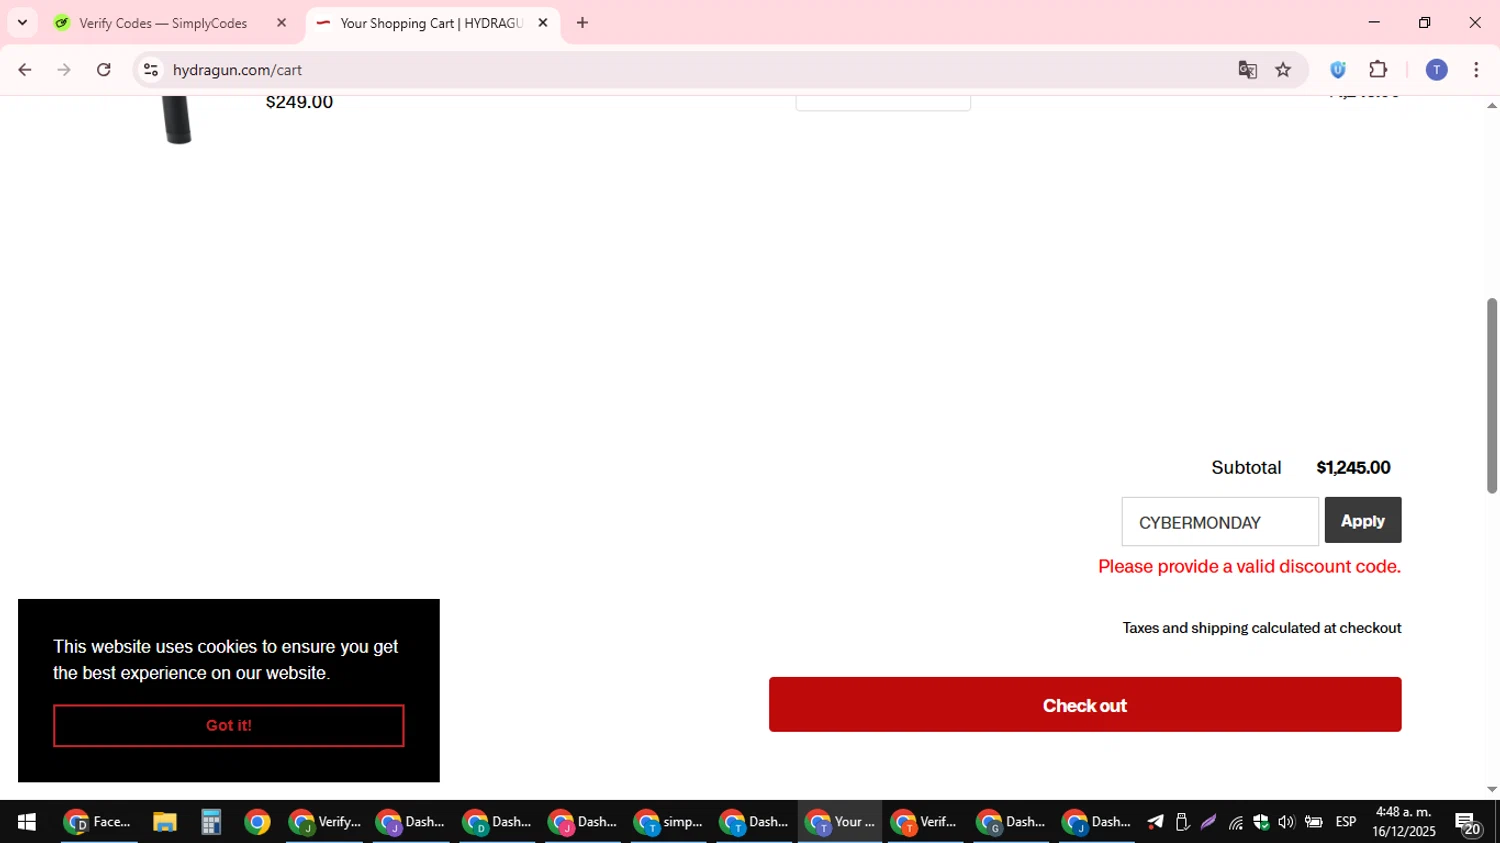1500x843 pixels.
Task: Open Verify... Chrome window with J profile
Action: coord(325,822)
